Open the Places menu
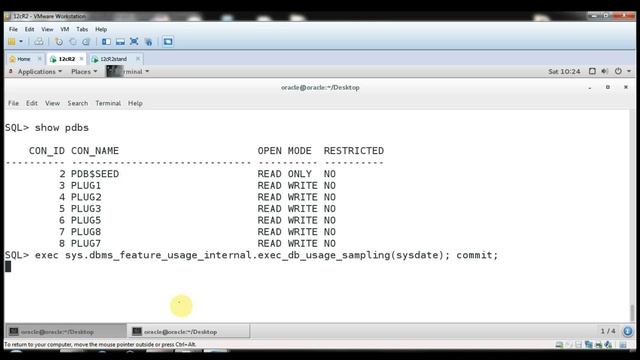 pyautogui.click(x=84, y=71)
